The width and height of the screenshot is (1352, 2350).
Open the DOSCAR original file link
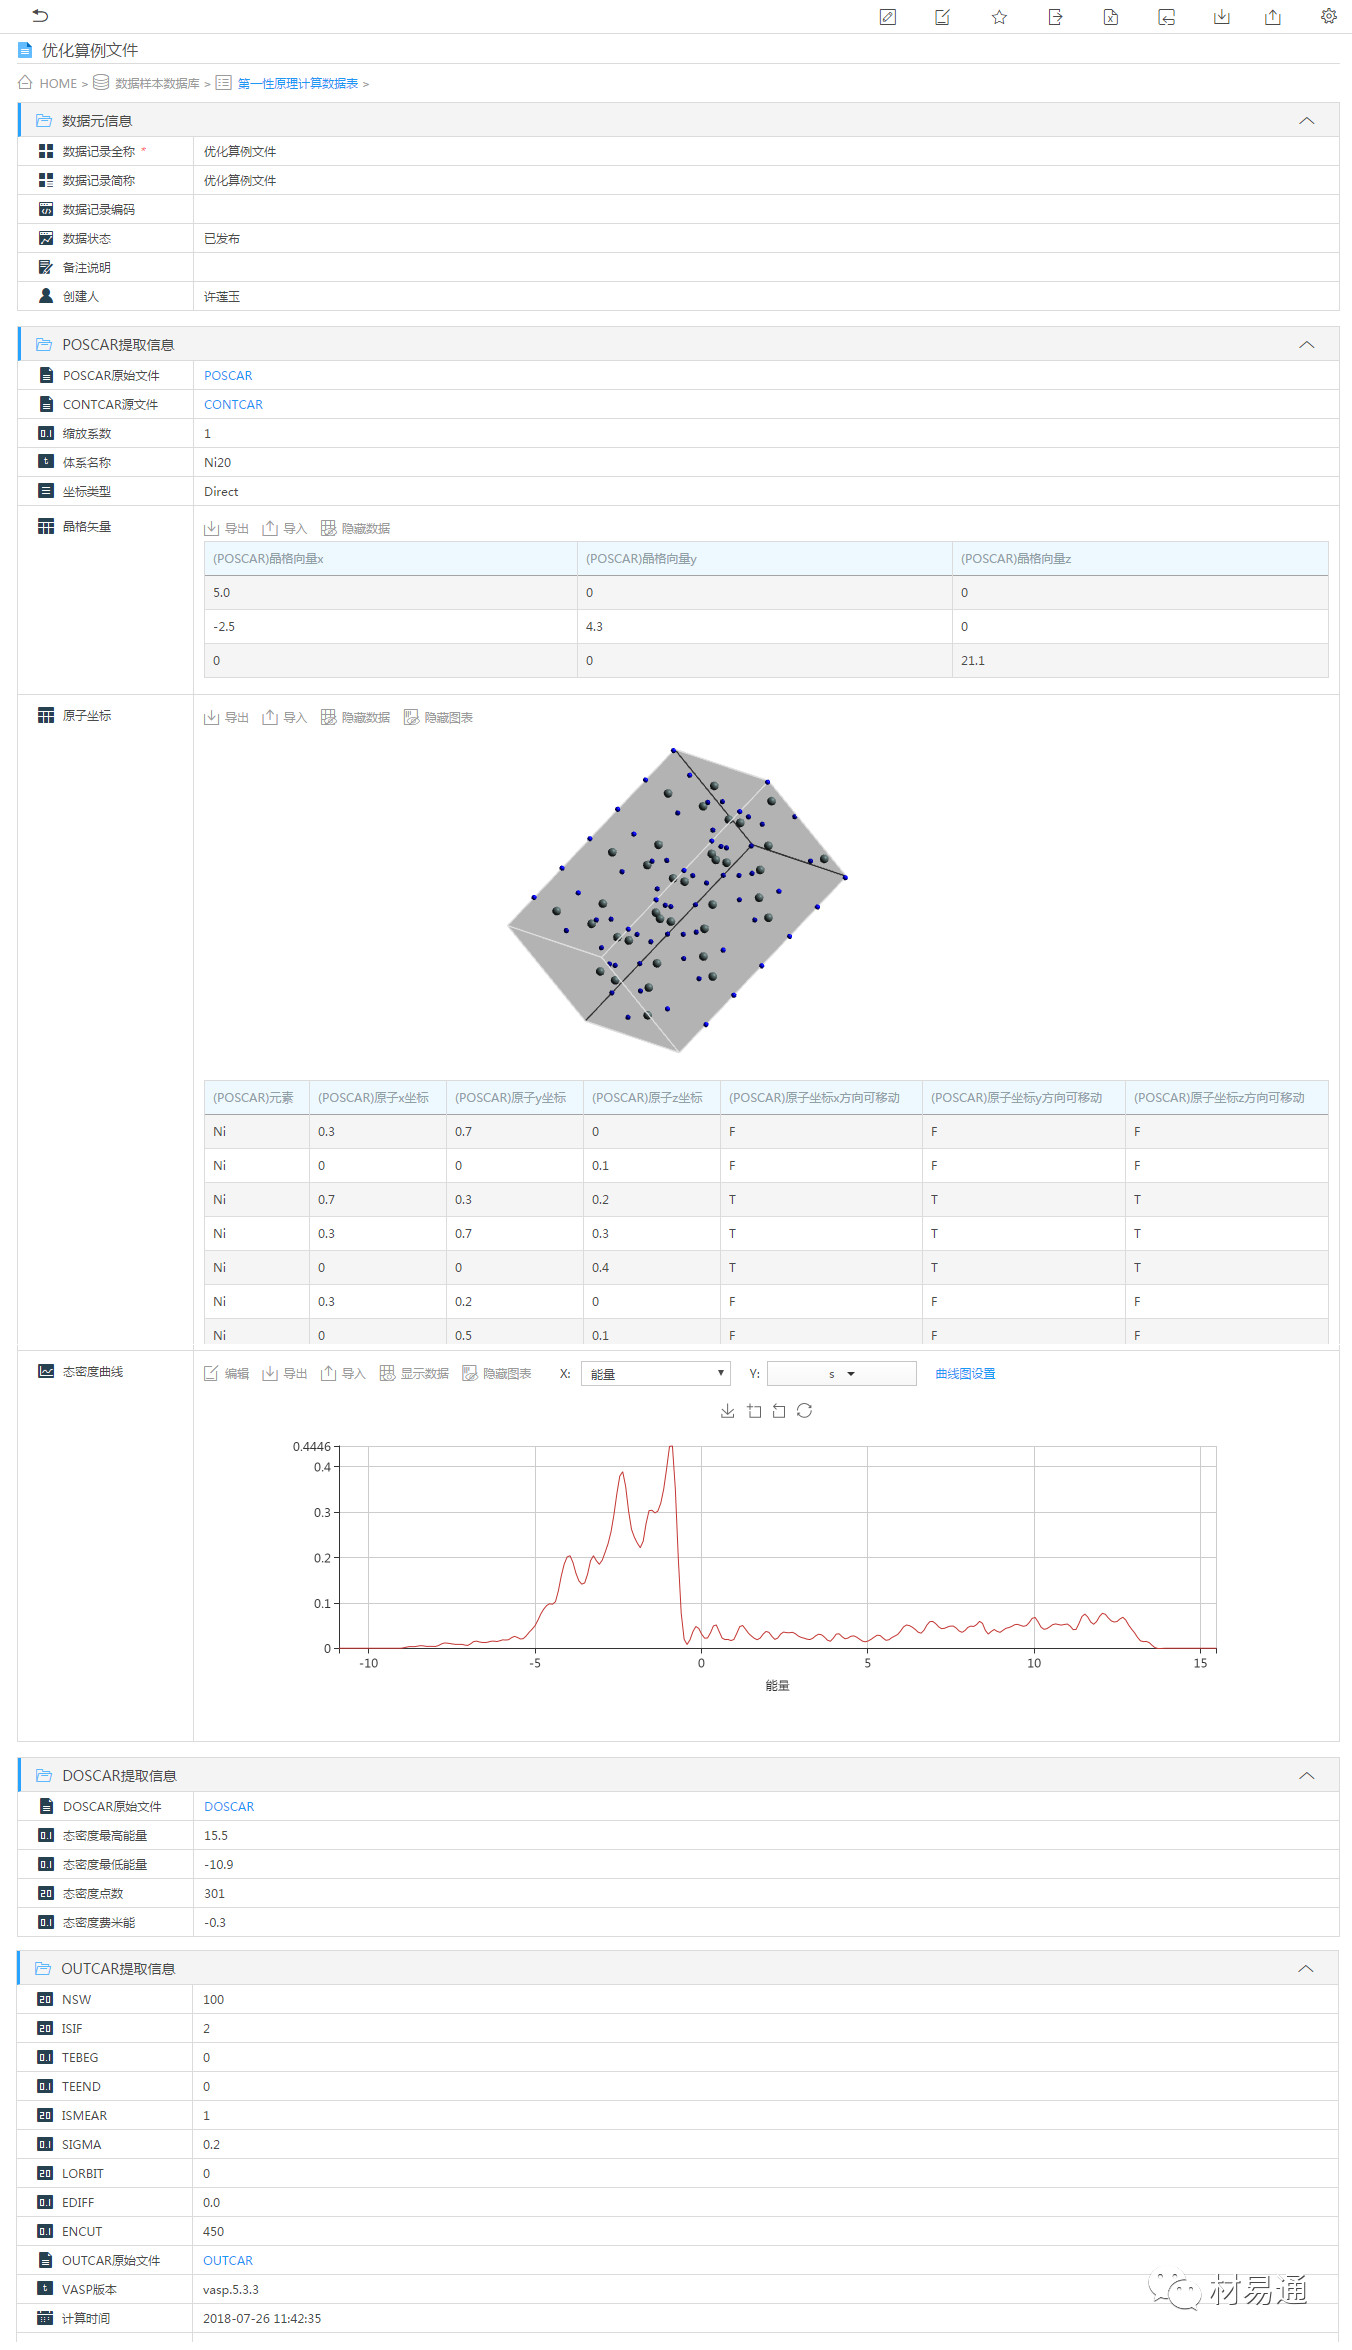pos(229,1807)
